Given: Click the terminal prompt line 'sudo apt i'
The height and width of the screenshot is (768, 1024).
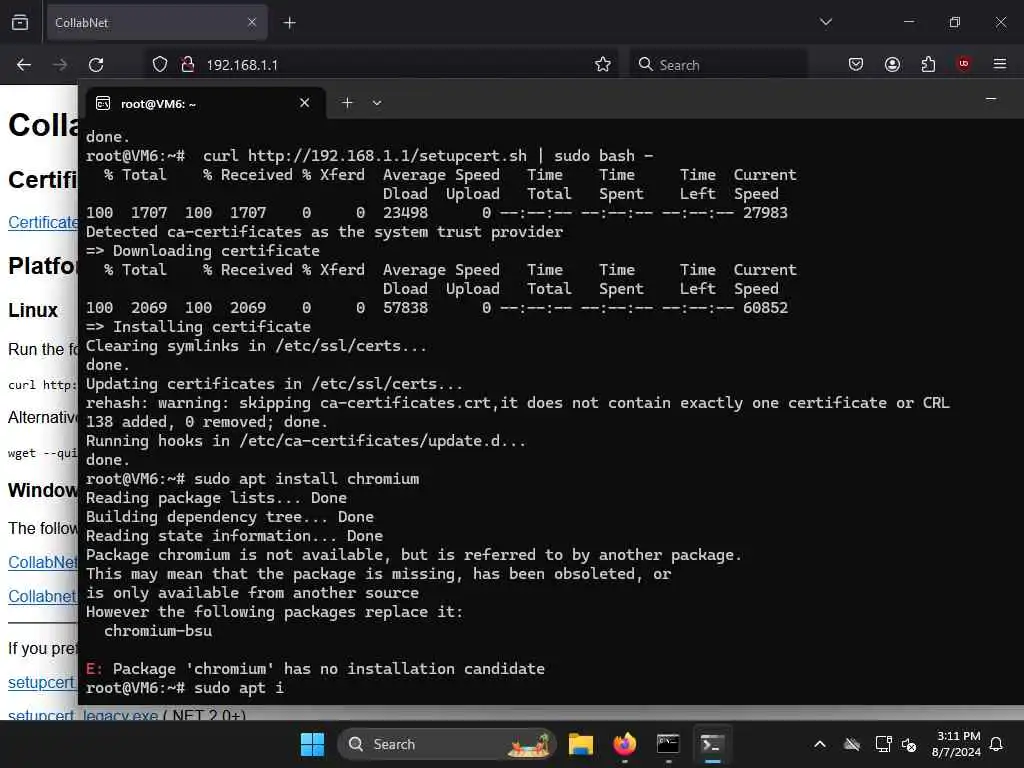Looking at the screenshot, I should pyautogui.click(x=185, y=688).
